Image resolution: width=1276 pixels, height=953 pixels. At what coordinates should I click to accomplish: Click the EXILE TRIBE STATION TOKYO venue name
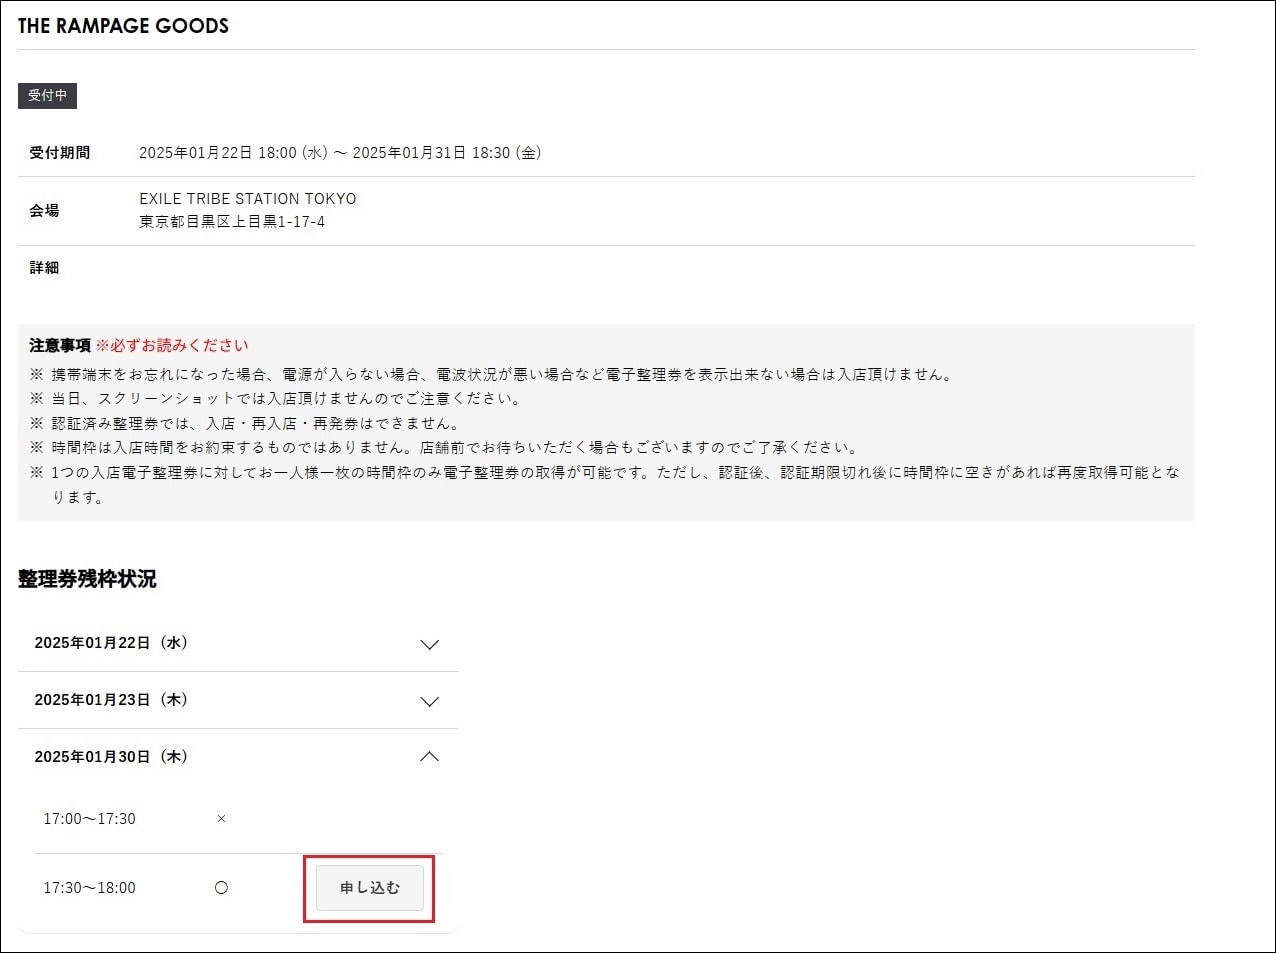point(248,199)
